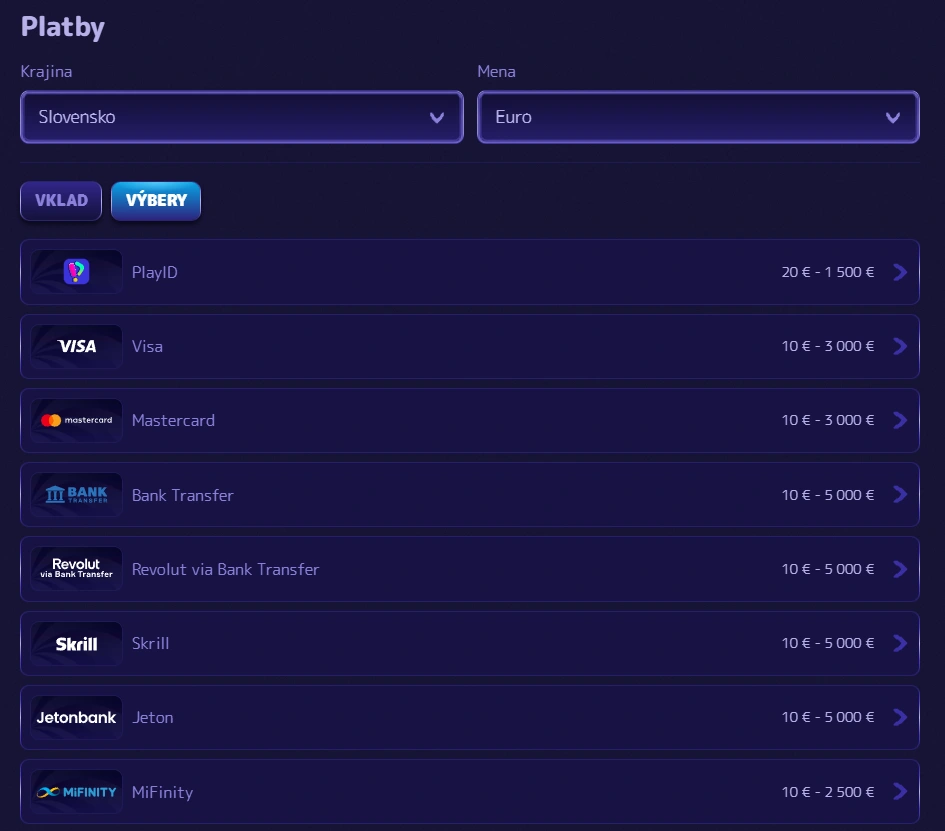Open the Krajina country dropdown
This screenshot has width=945, height=831.
(241, 117)
